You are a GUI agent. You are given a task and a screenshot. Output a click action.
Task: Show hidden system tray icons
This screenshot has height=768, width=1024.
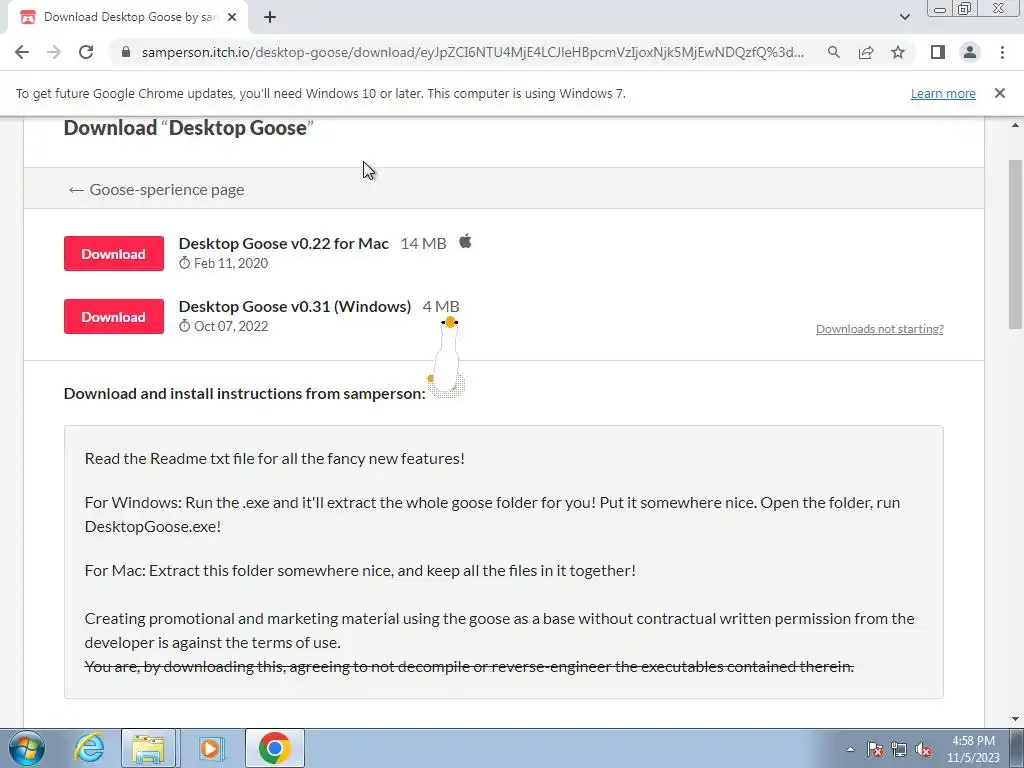click(x=850, y=749)
